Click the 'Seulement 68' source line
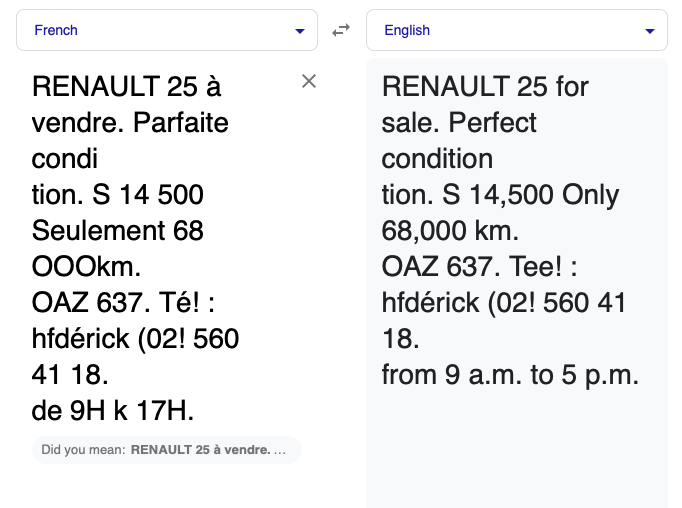This screenshot has width=682, height=508. point(118,231)
